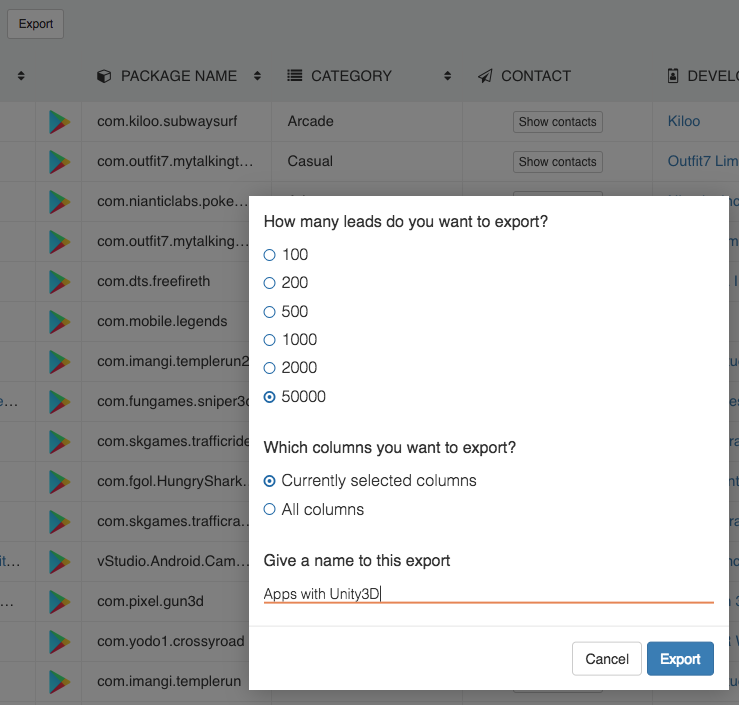The image size is (739, 705).
Task: Click Play Store icon for com.outfit7.mytalkingt row
Action: [x=59, y=162]
